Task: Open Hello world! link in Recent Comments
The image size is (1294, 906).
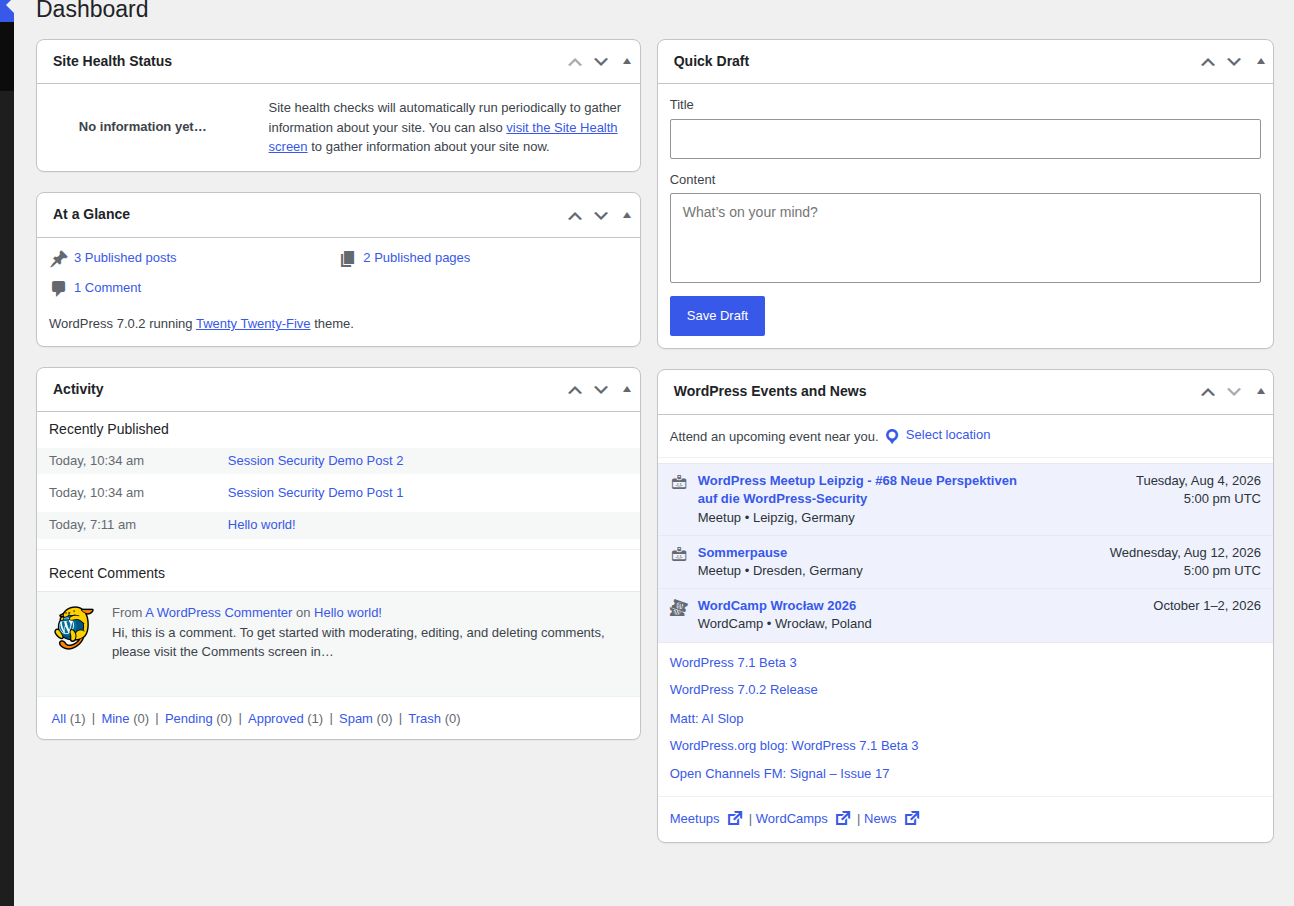Action: [x=348, y=612]
